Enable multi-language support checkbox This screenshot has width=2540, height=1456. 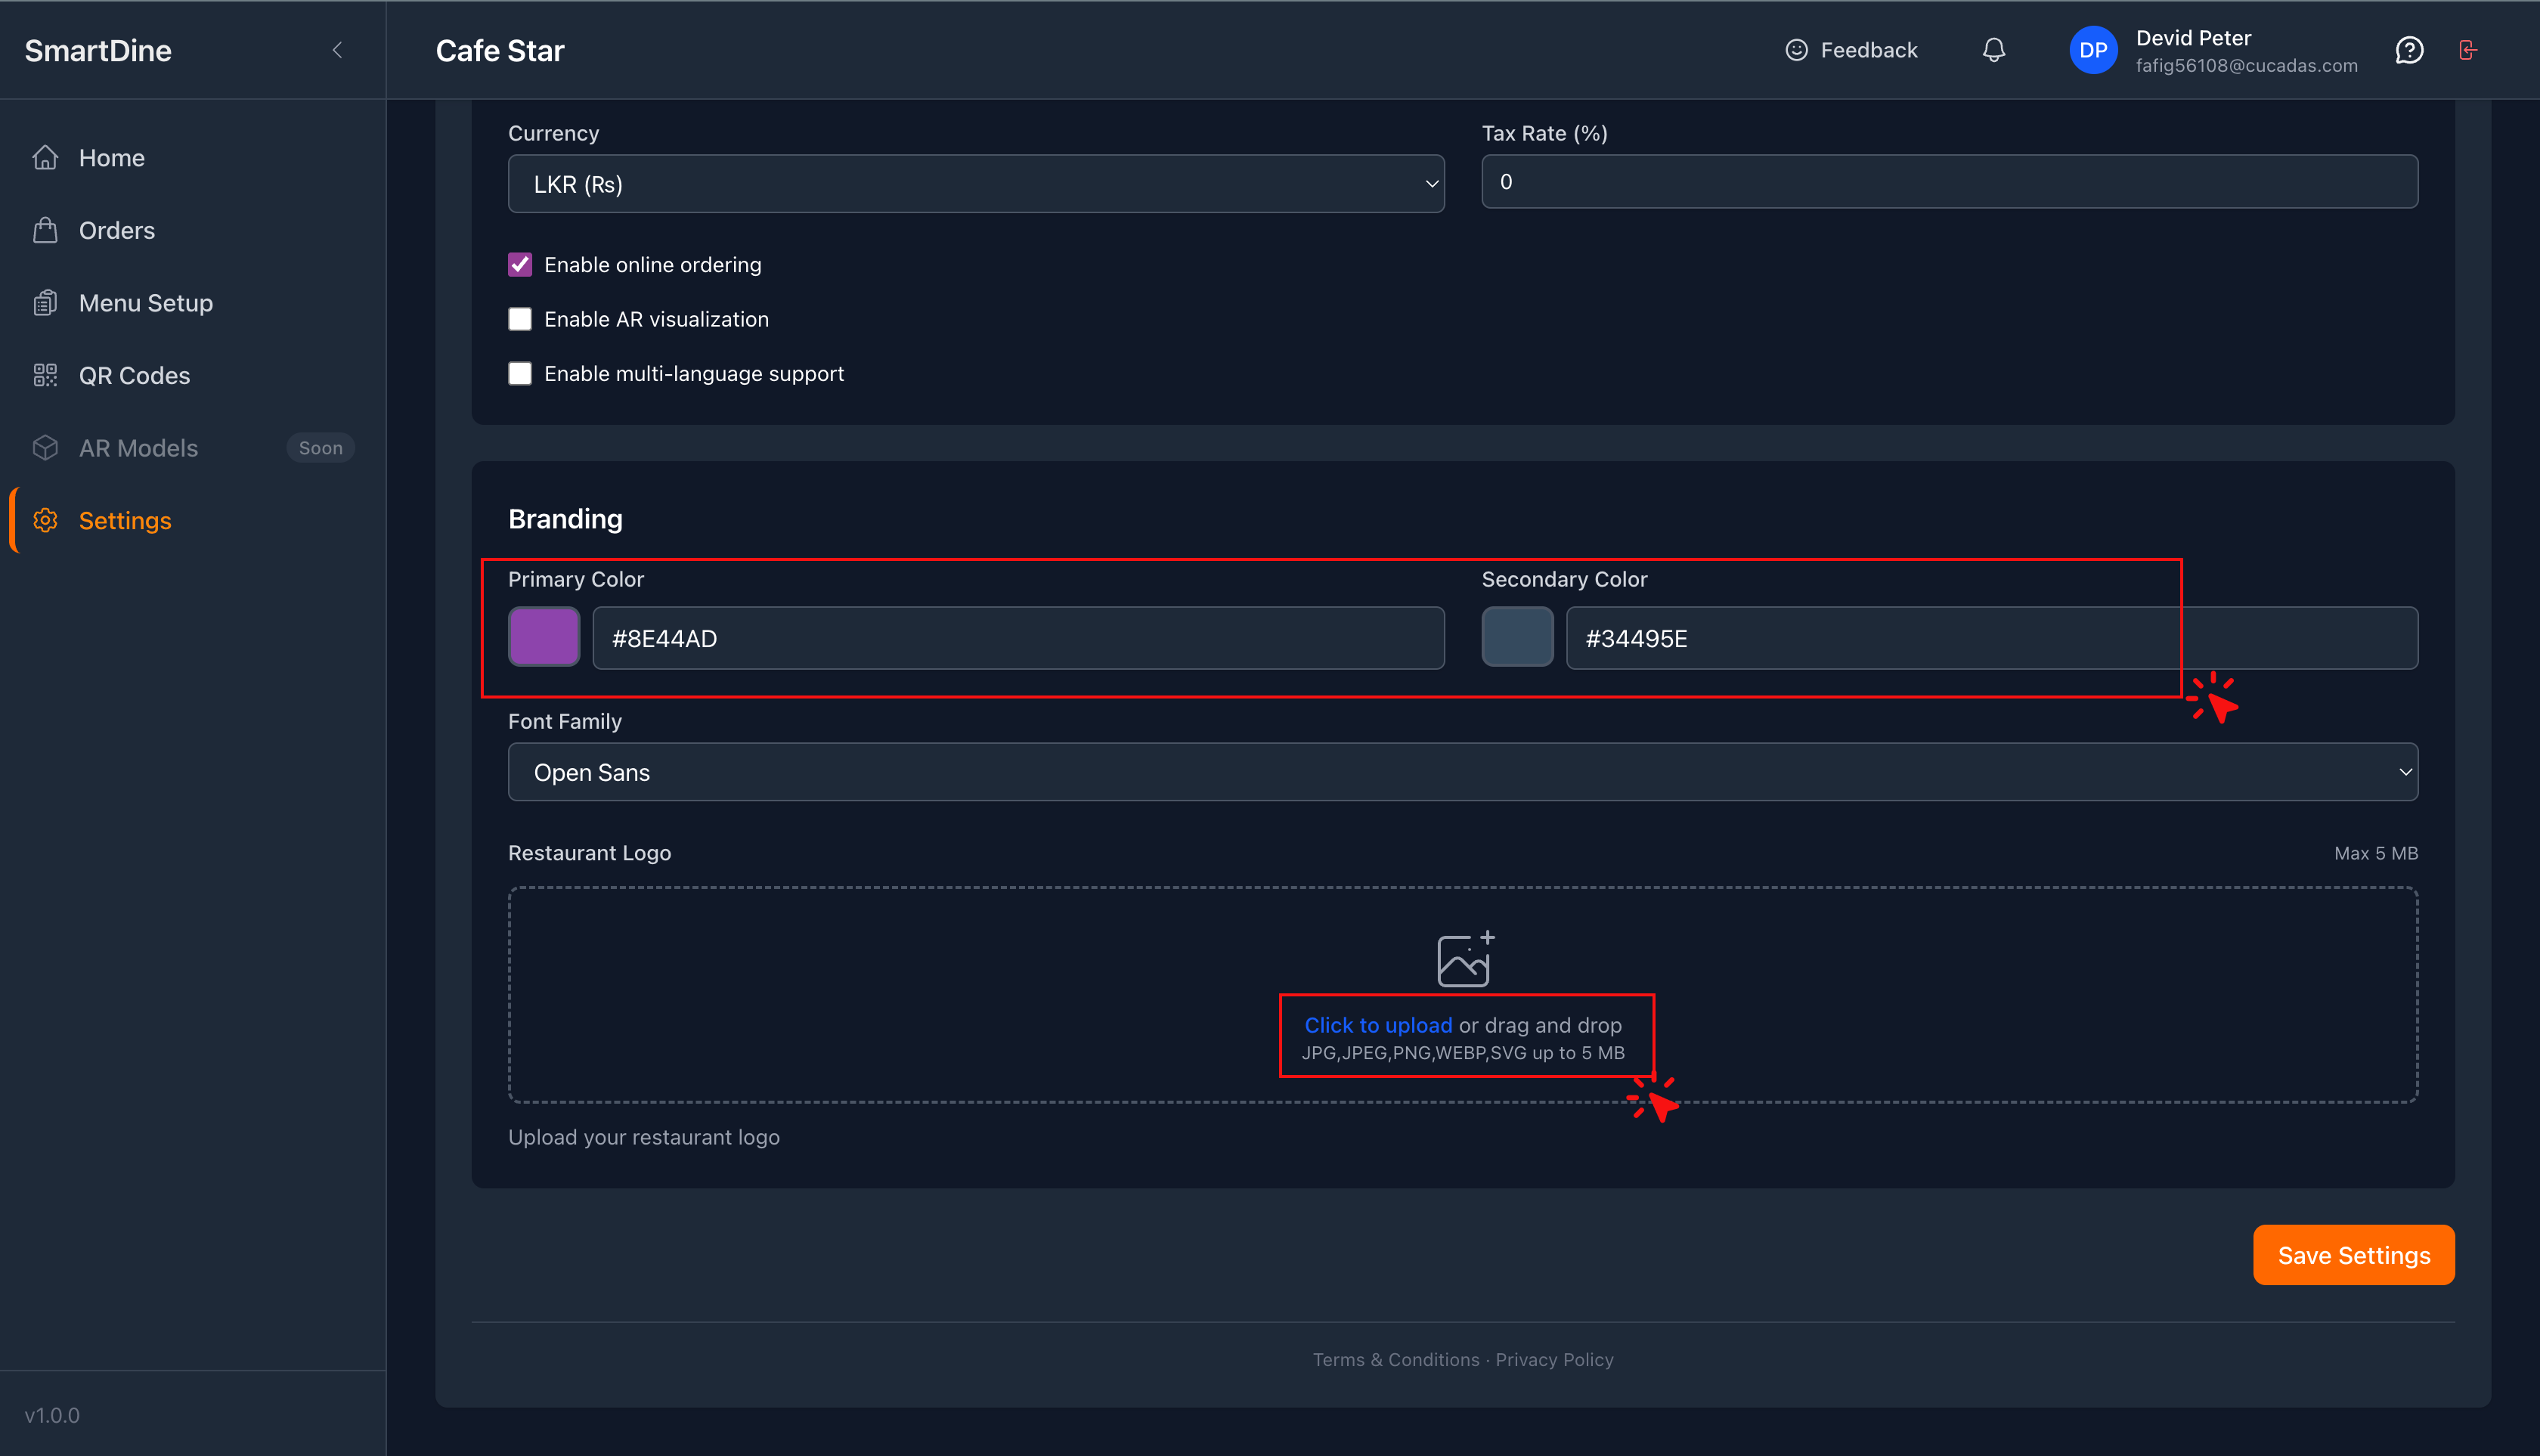pyautogui.click(x=520, y=374)
